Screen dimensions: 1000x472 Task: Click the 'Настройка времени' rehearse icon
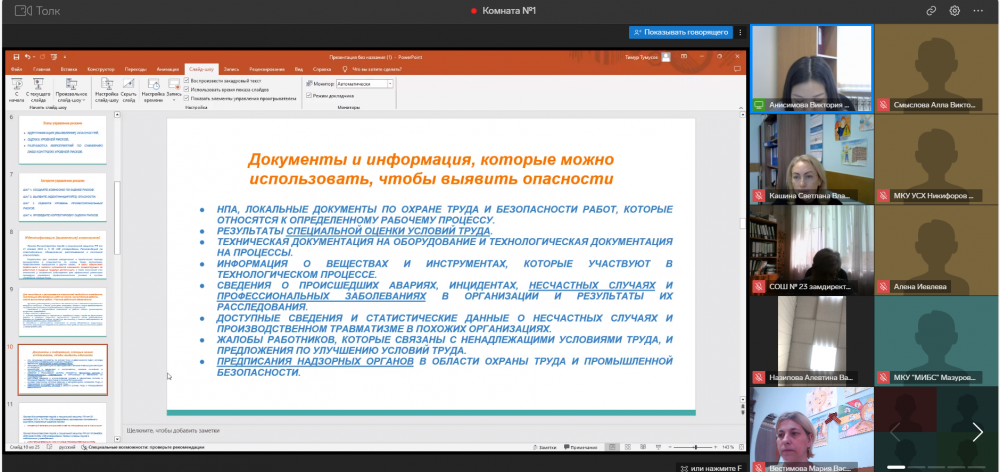(153, 86)
